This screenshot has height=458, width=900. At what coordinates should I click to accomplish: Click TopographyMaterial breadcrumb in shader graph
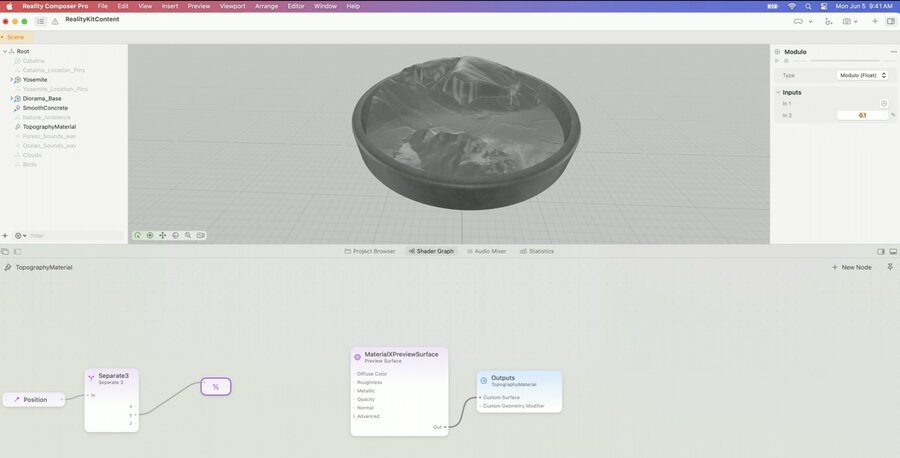pyautogui.click(x=44, y=267)
